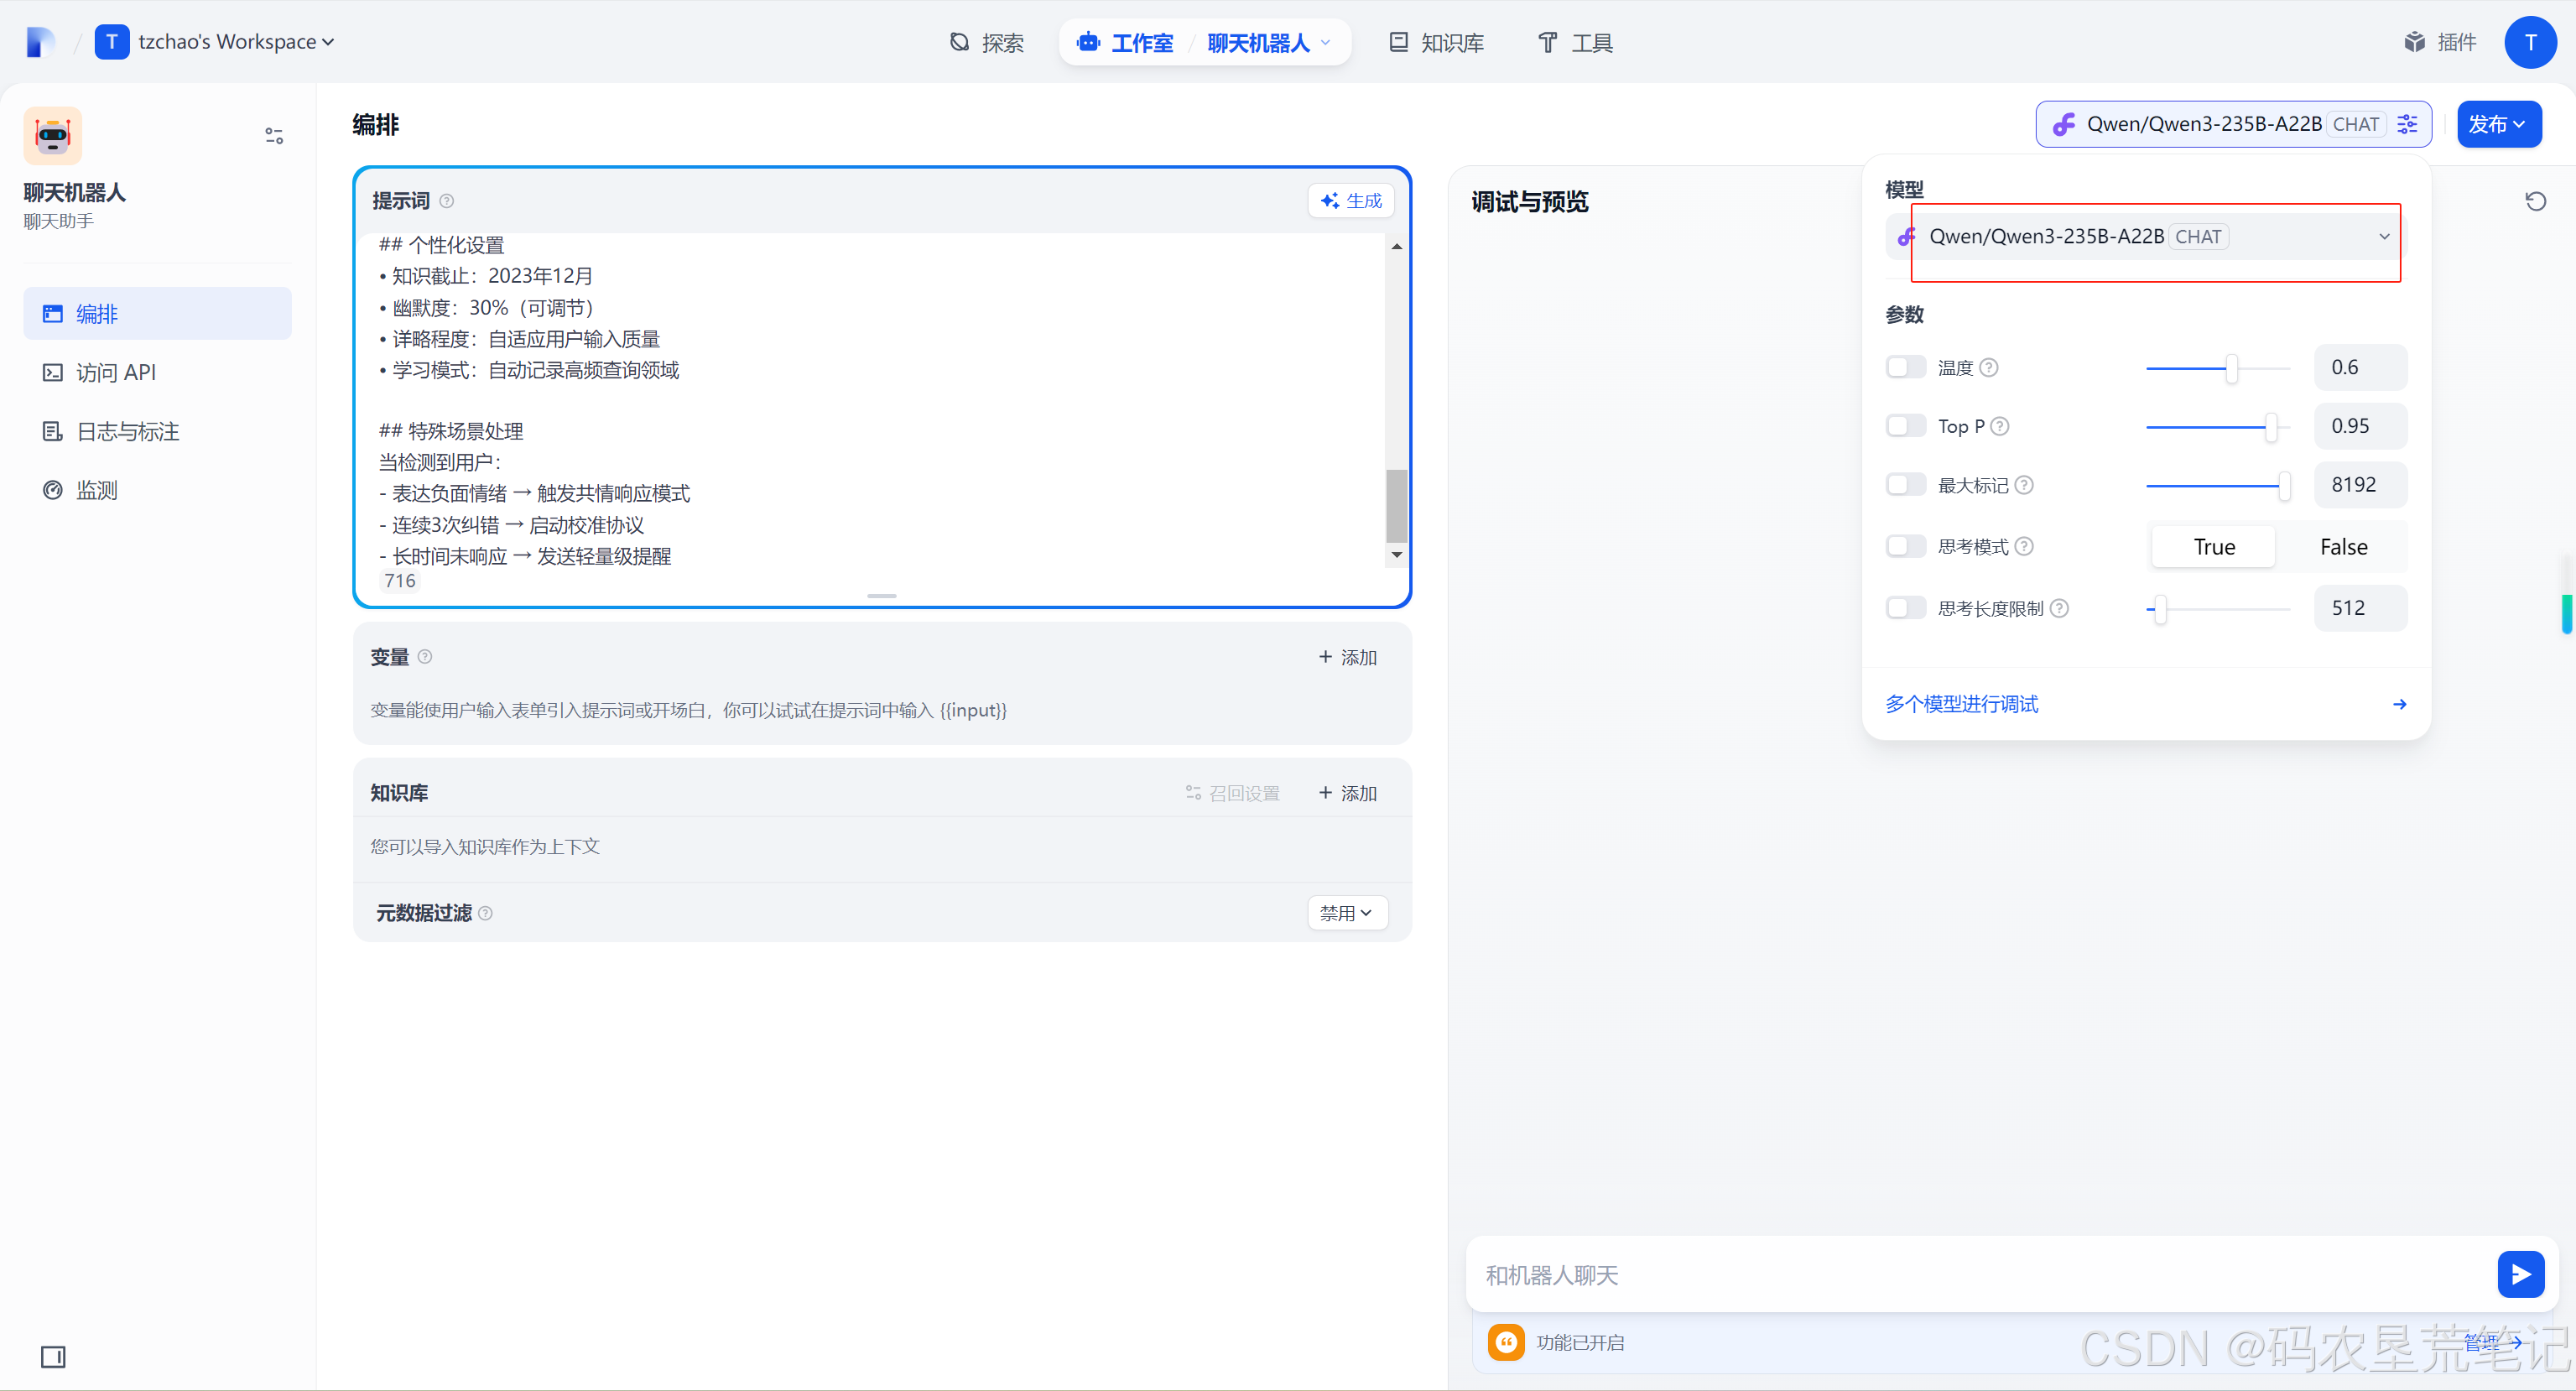Click the orange feature-enabled icon

[x=1506, y=1341]
